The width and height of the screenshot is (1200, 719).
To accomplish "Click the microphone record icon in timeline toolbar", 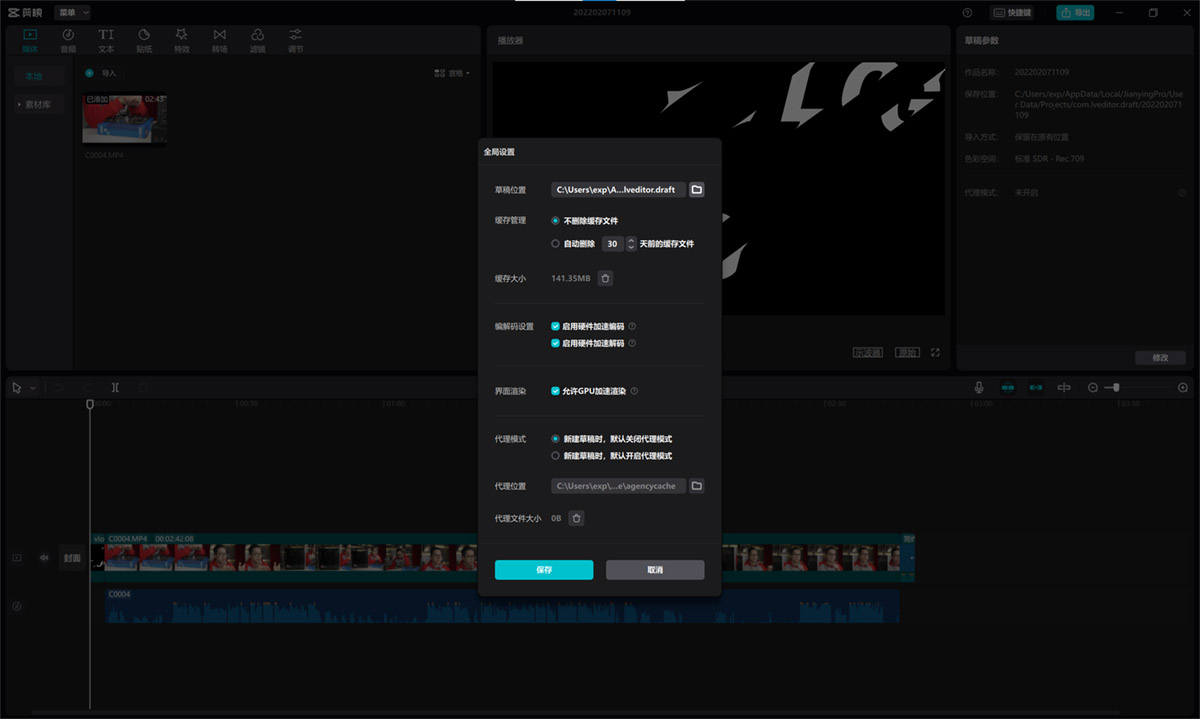I will (979, 387).
